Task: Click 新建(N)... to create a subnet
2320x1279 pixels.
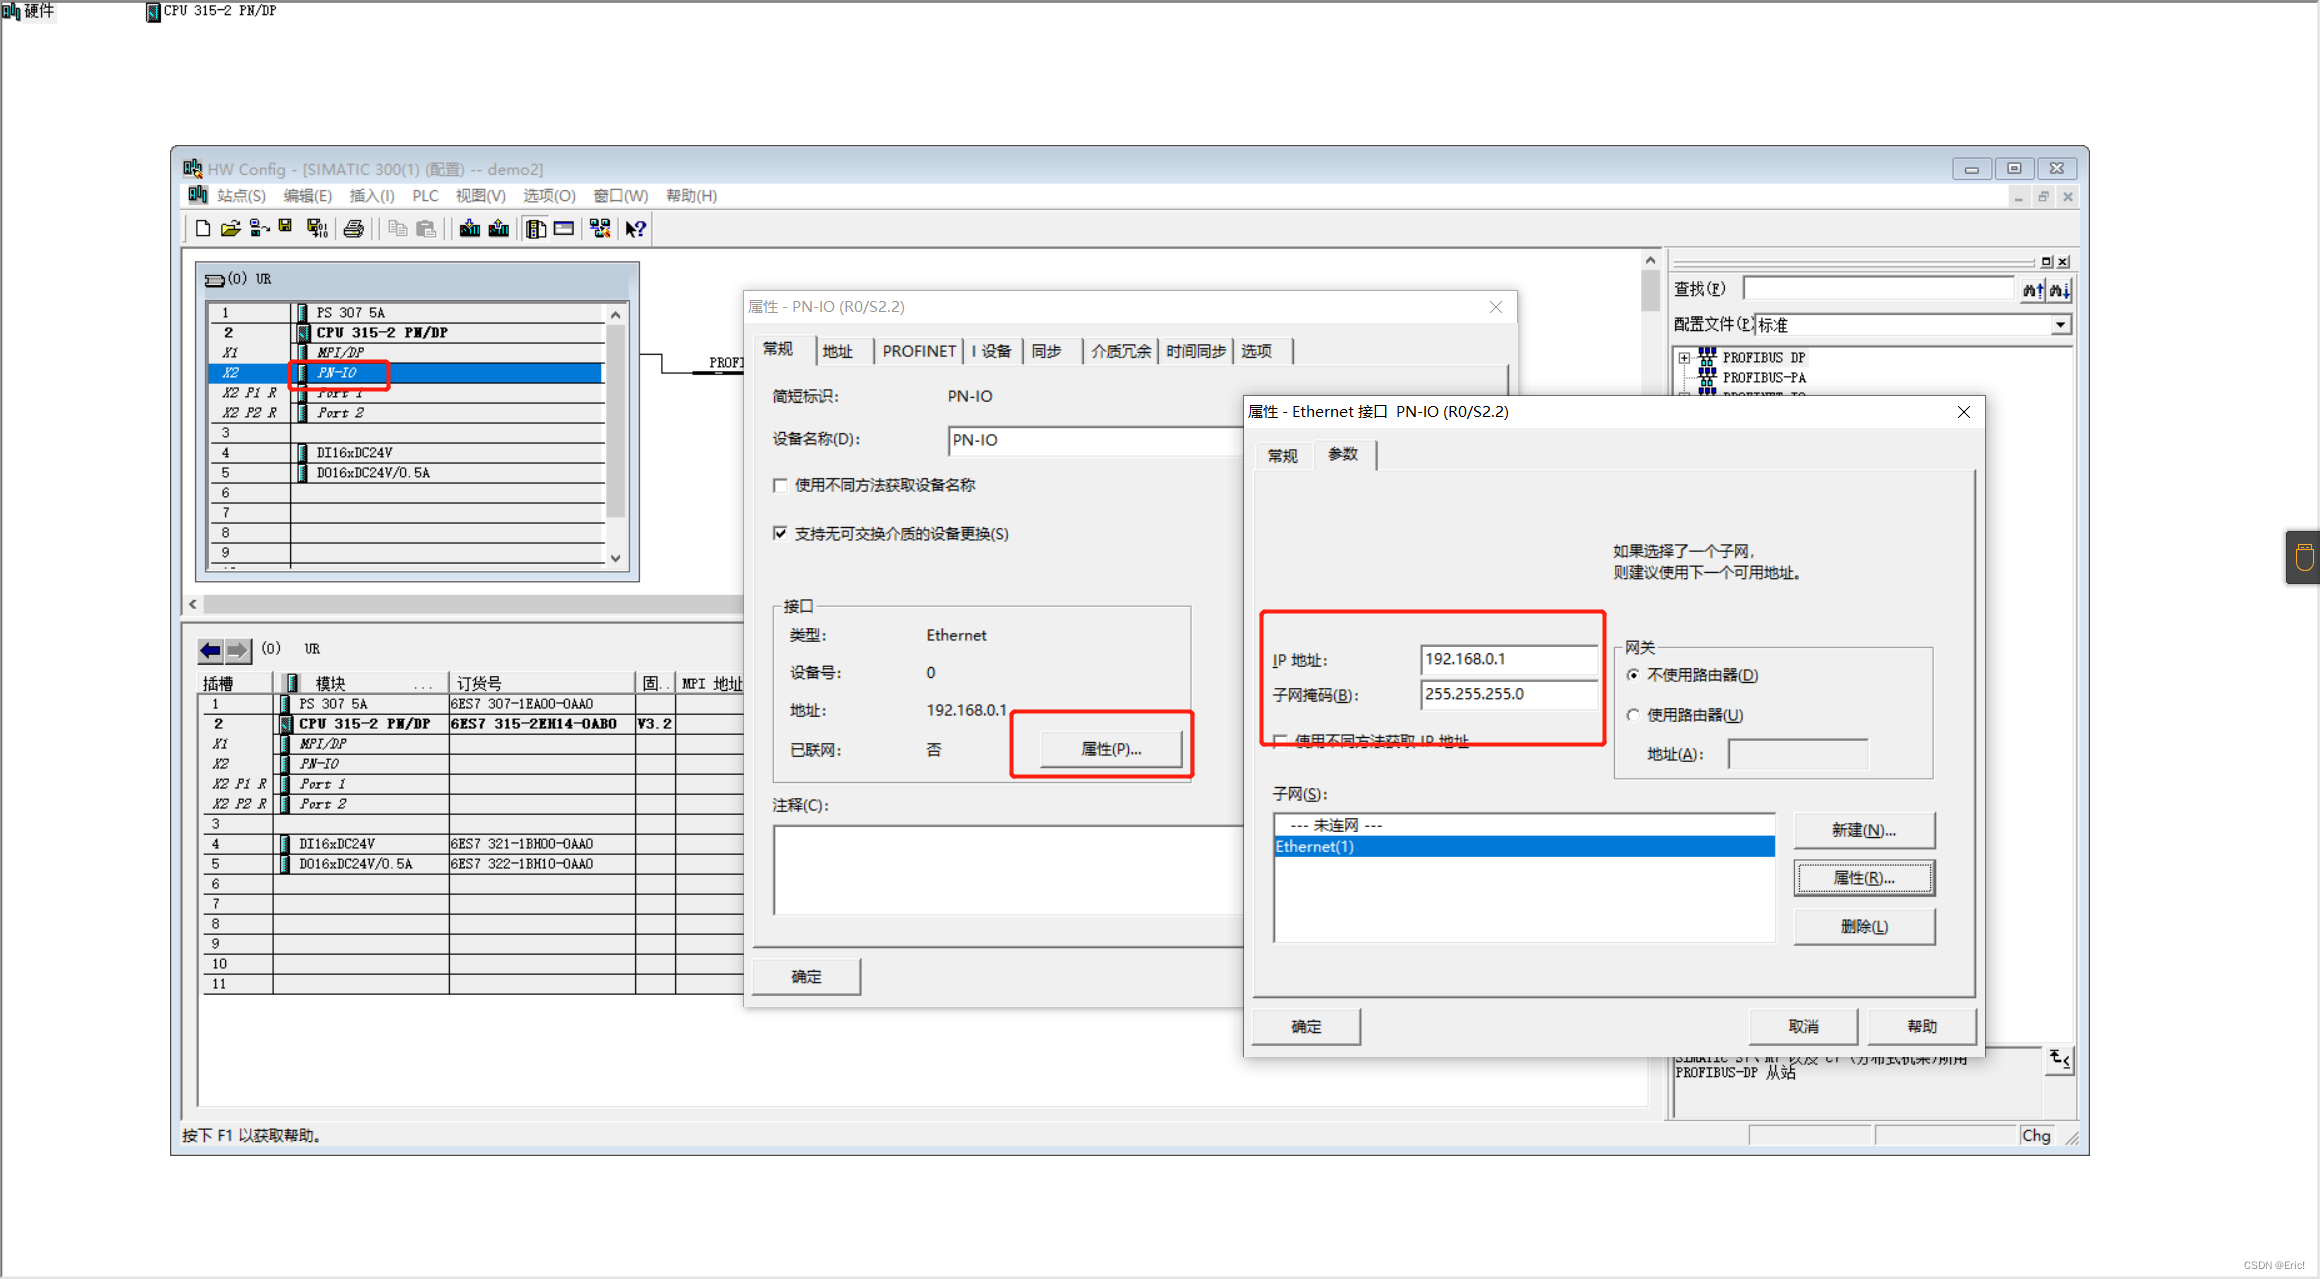Action: pos(1864,830)
